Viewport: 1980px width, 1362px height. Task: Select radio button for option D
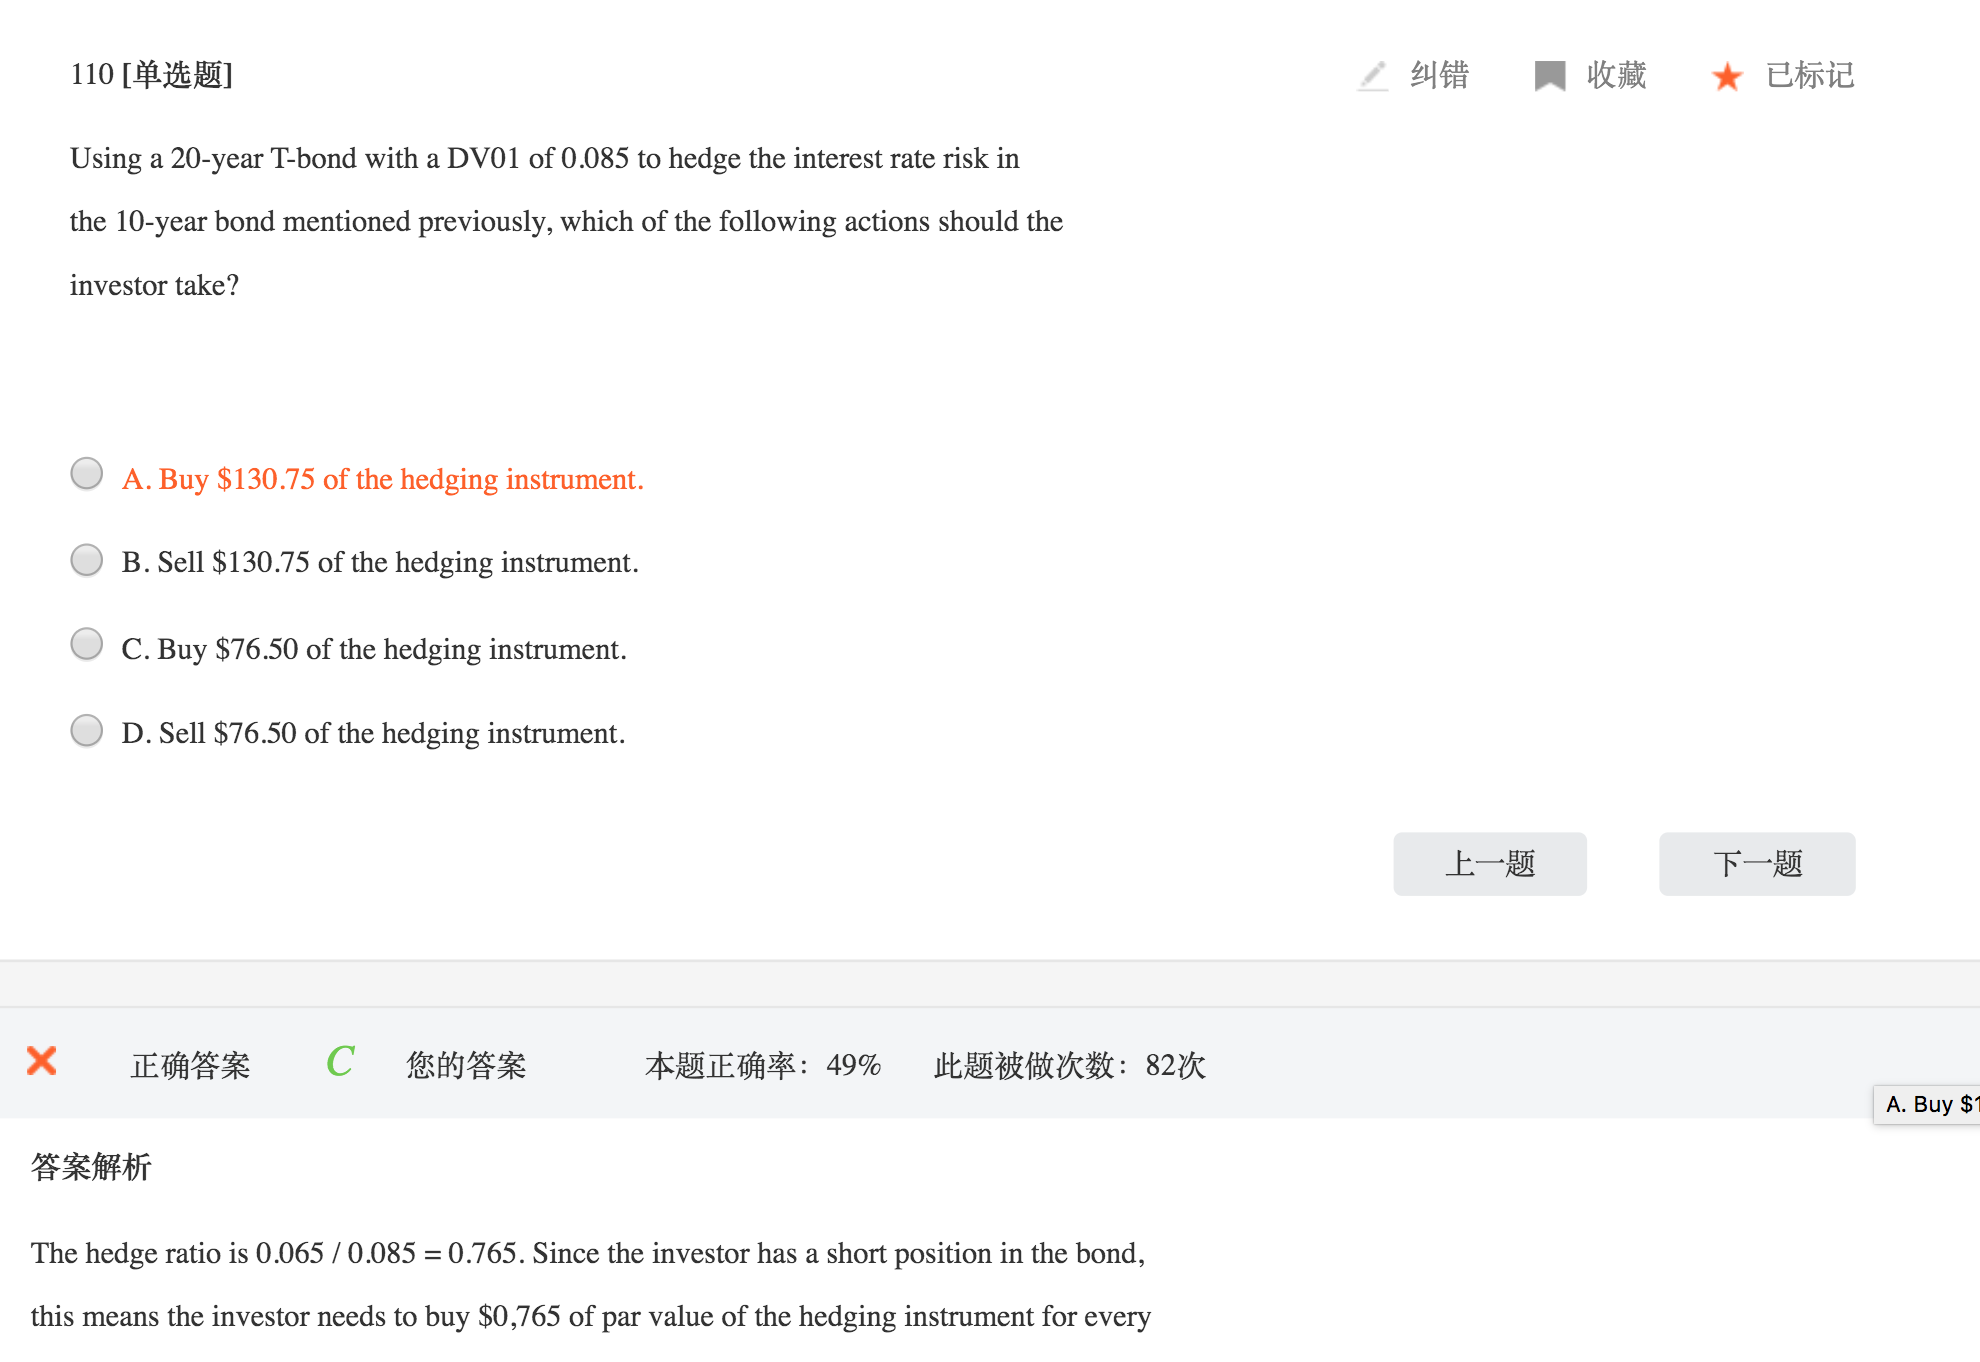(87, 730)
